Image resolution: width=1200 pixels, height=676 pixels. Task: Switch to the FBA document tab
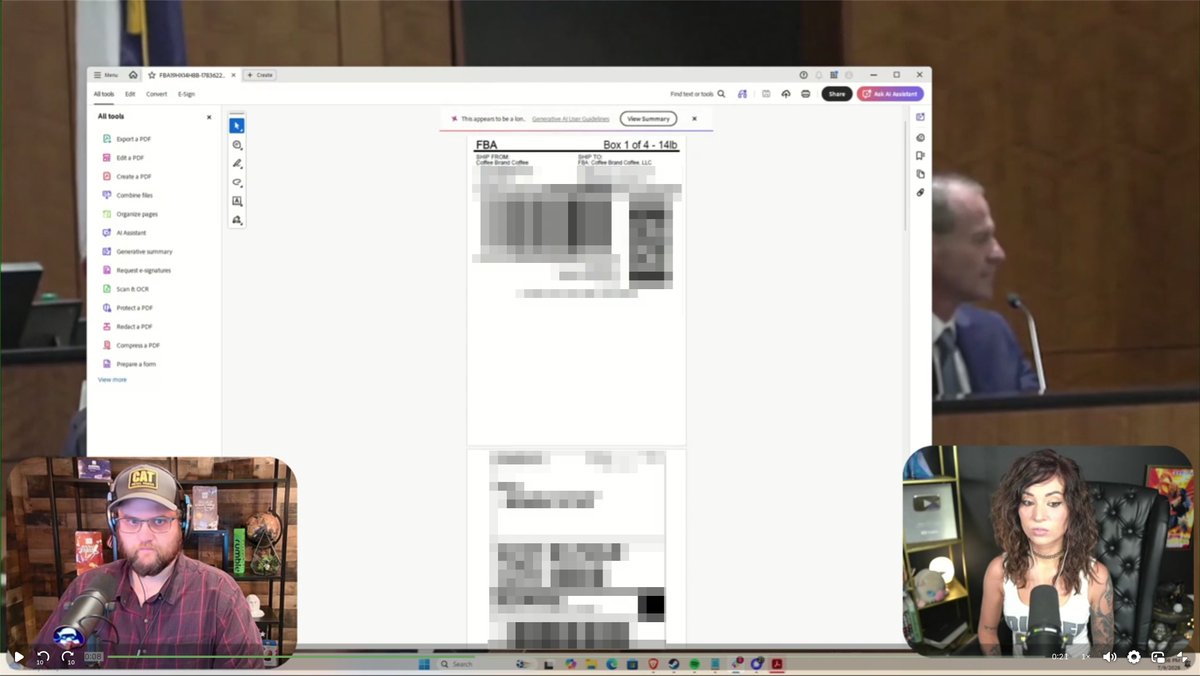[192, 75]
